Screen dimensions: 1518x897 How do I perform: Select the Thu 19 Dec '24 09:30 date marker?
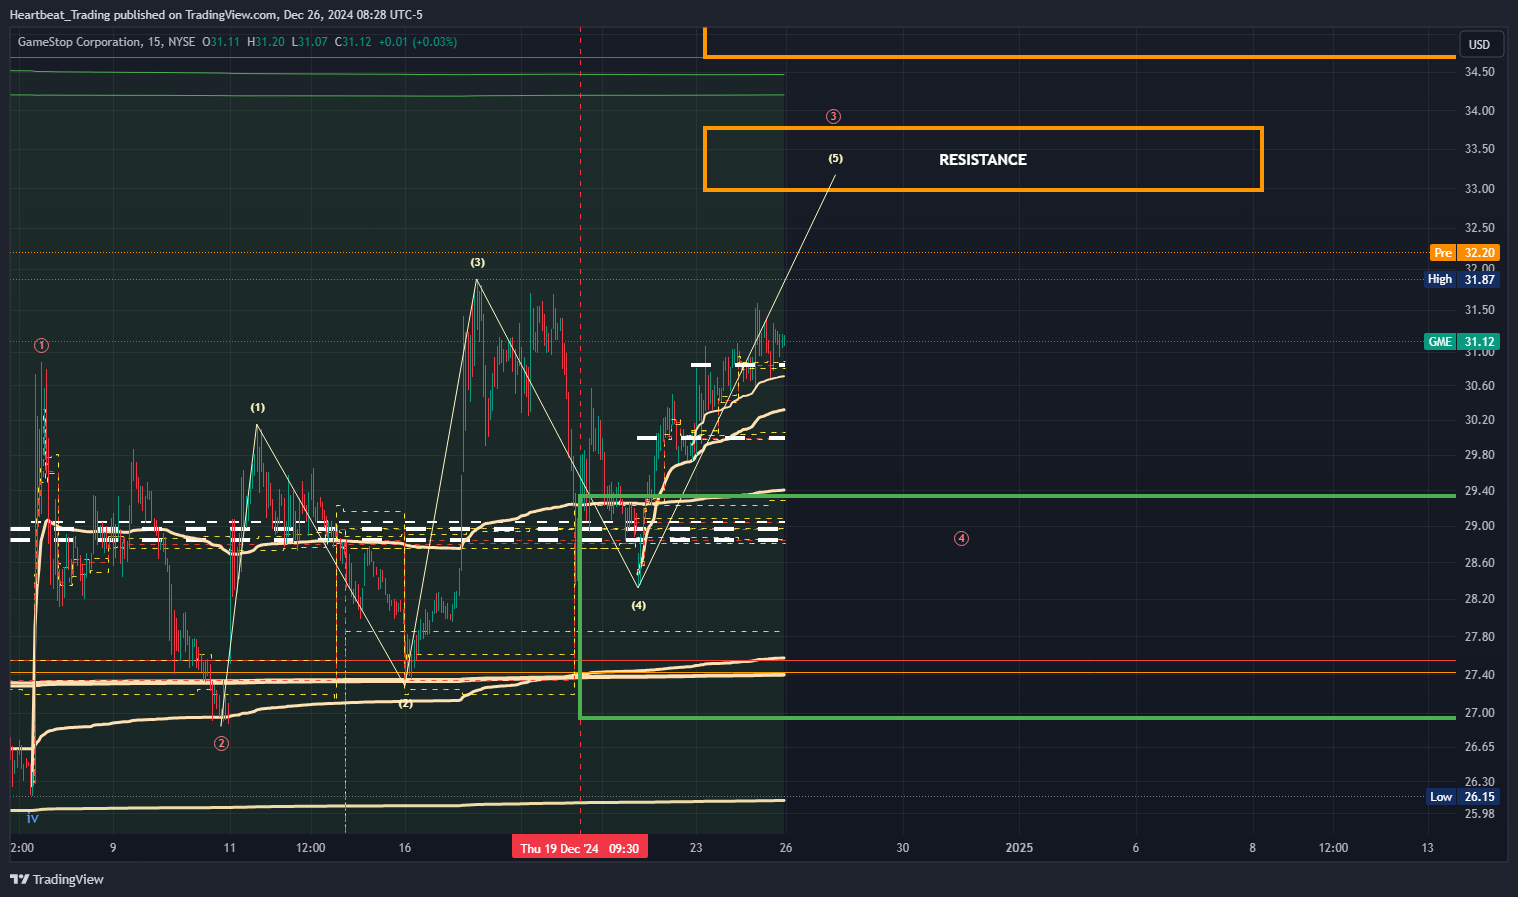coord(580,848)
